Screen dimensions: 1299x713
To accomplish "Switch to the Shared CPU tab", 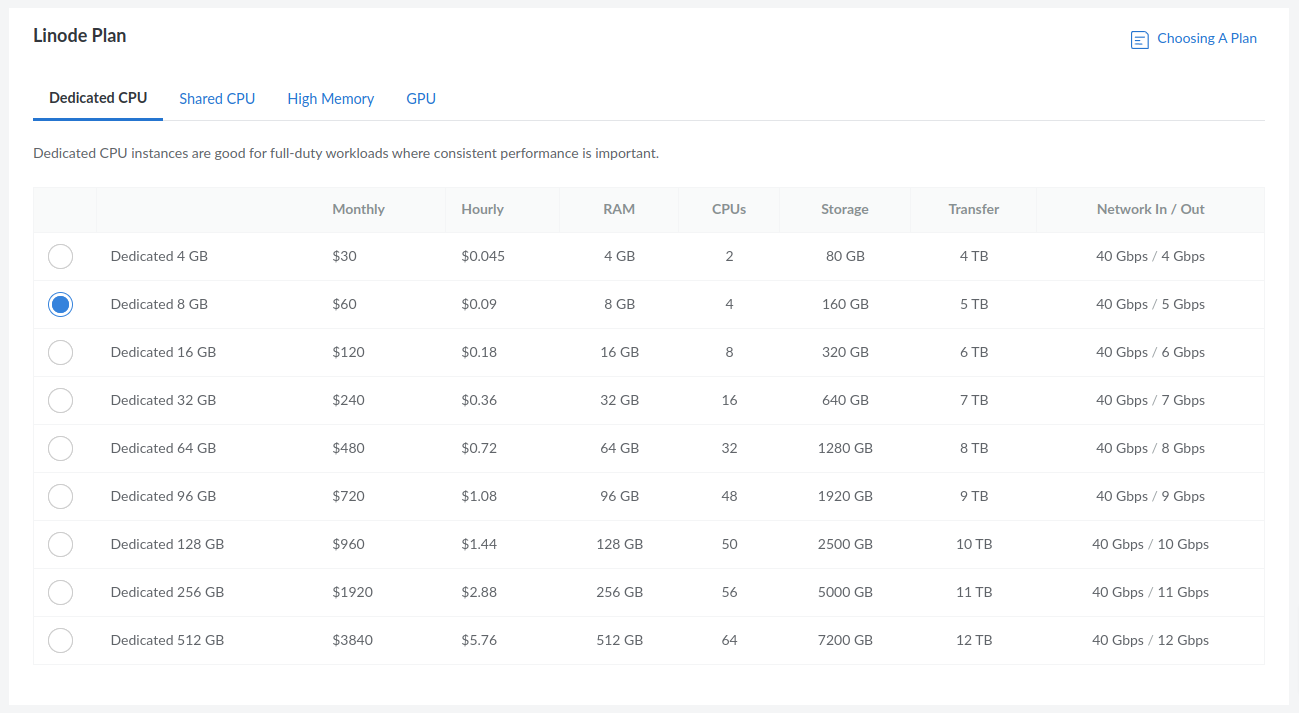I will coord(217,99).
